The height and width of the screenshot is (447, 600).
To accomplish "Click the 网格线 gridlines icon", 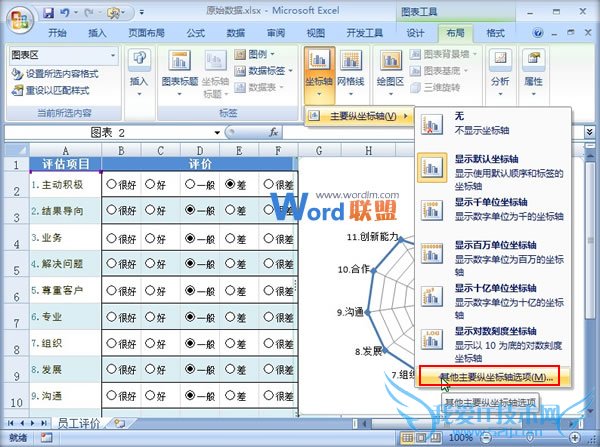I will [x=351, y=60].
